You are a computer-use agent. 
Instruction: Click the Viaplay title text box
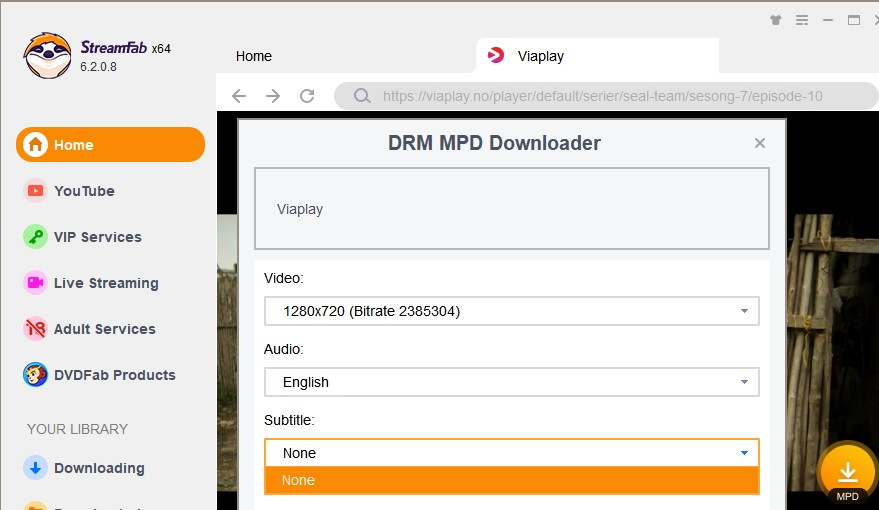pos(512,208)
